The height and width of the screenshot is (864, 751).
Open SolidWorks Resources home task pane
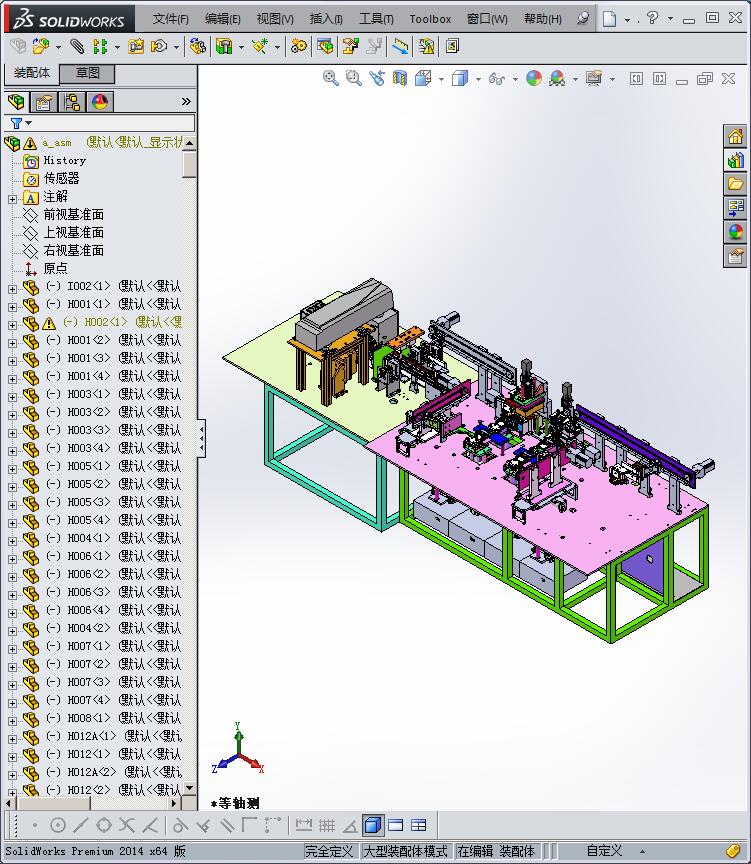[736, 136]
